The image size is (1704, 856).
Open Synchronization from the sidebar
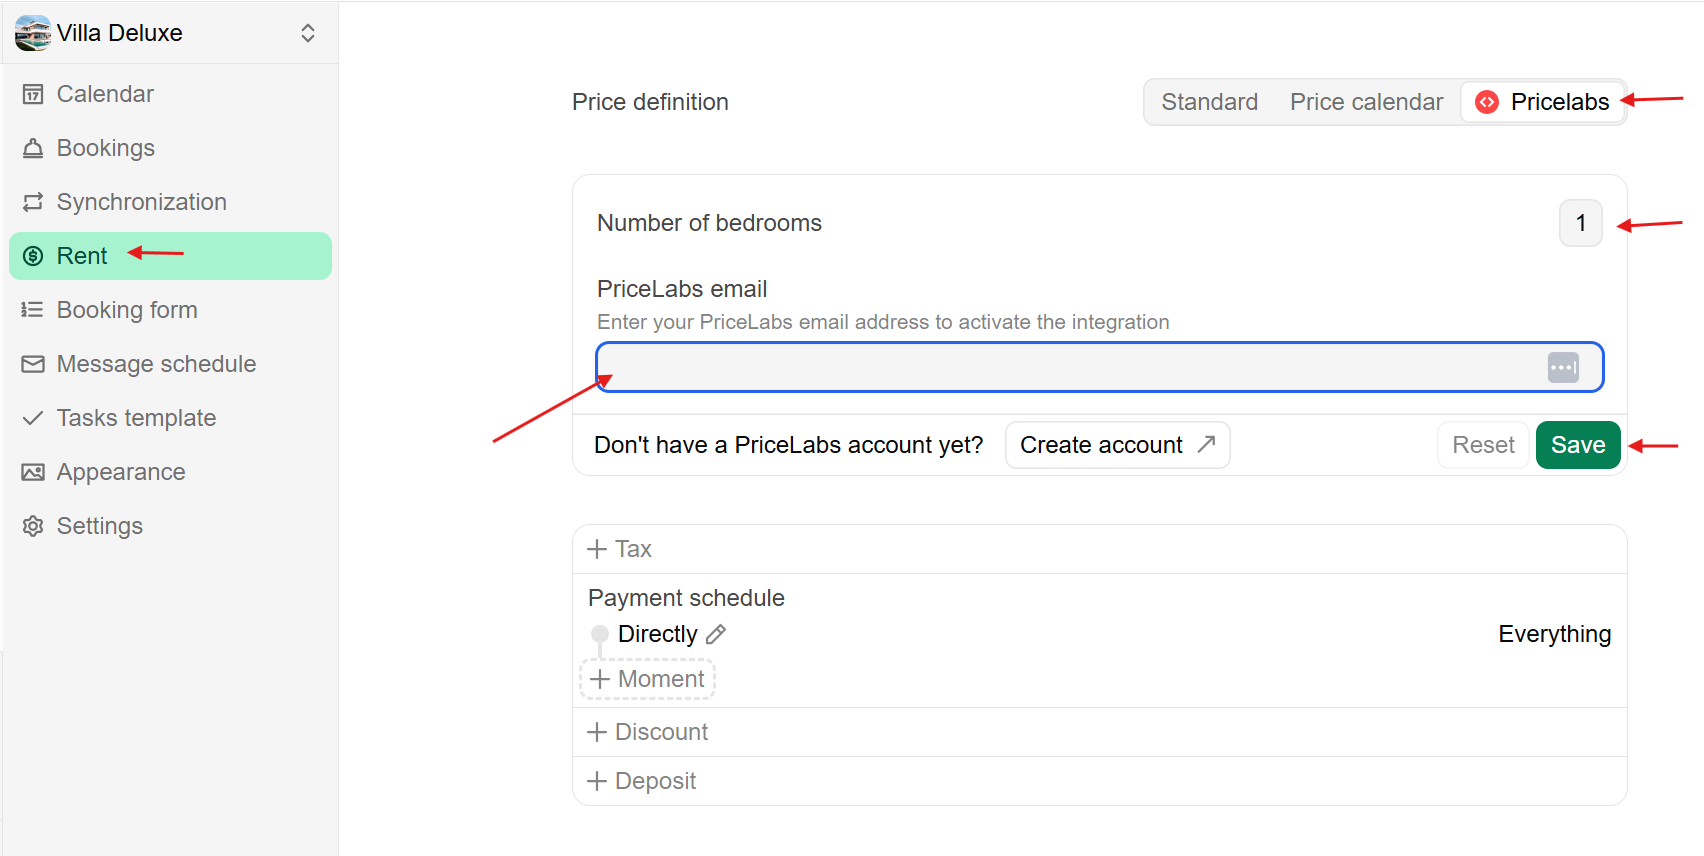pyautogui.click(x=170, y=202)
